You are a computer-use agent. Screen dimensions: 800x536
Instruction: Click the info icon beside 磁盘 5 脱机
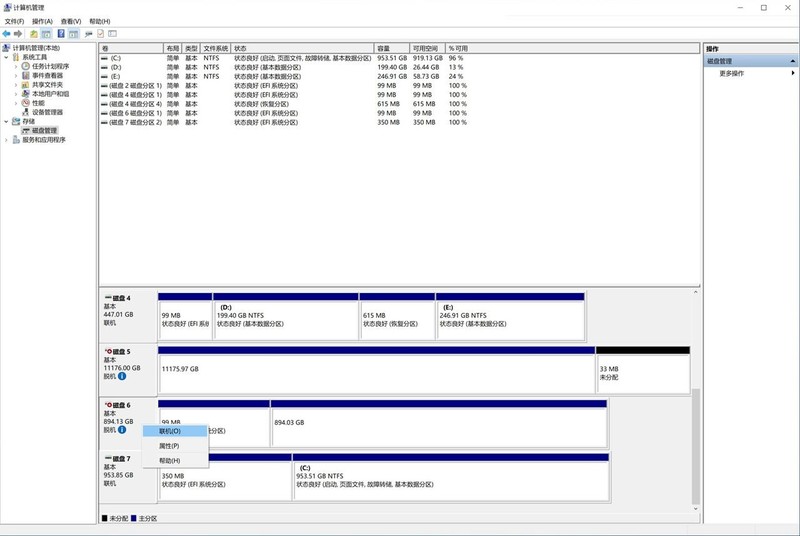122,376
